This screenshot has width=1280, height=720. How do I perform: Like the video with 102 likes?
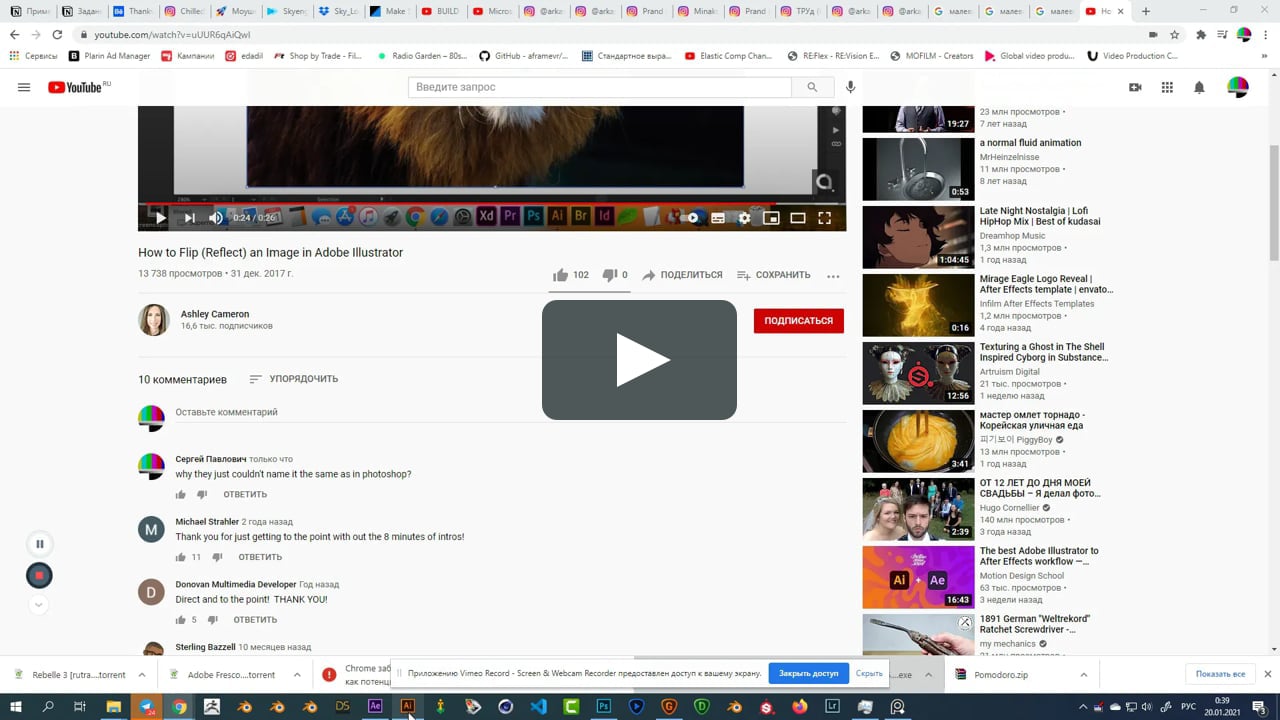coord(571,275)
